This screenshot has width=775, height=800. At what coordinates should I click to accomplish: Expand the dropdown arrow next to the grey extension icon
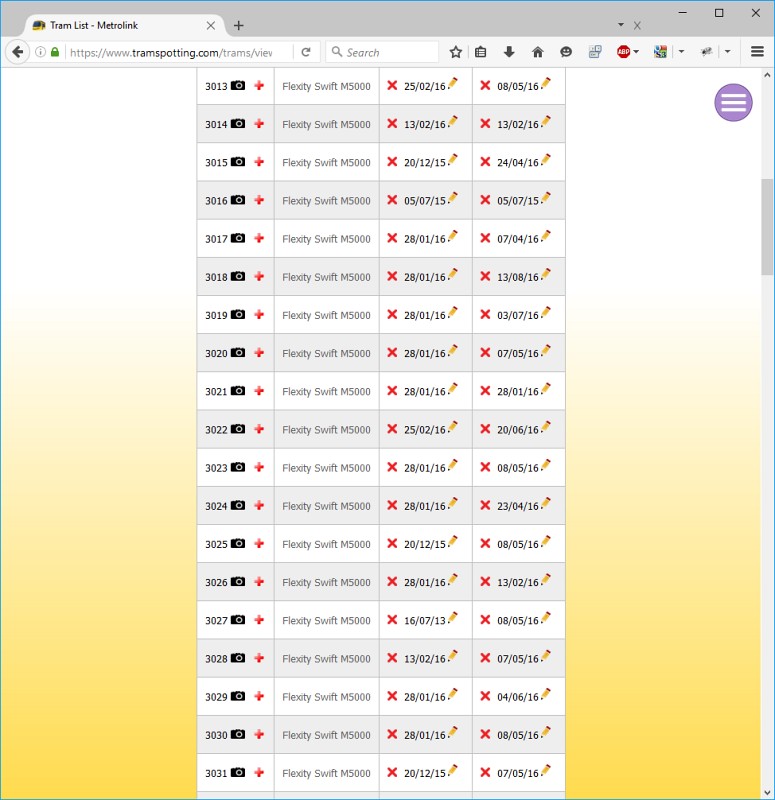(728, 52)
